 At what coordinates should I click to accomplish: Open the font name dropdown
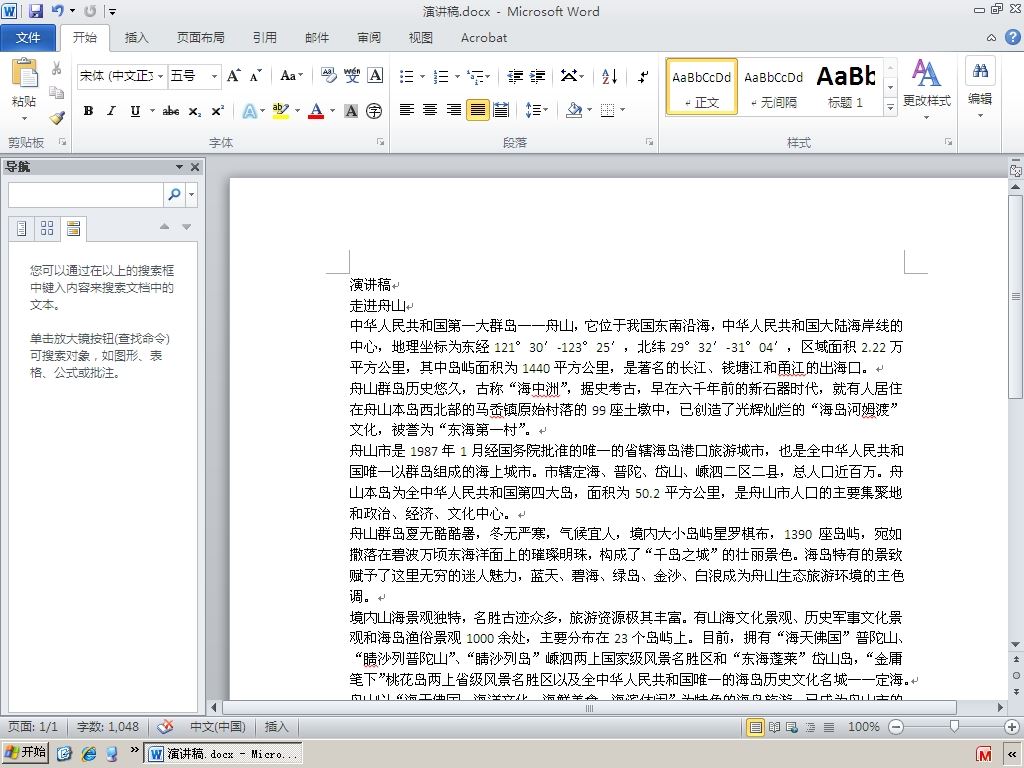coord(161,76)
